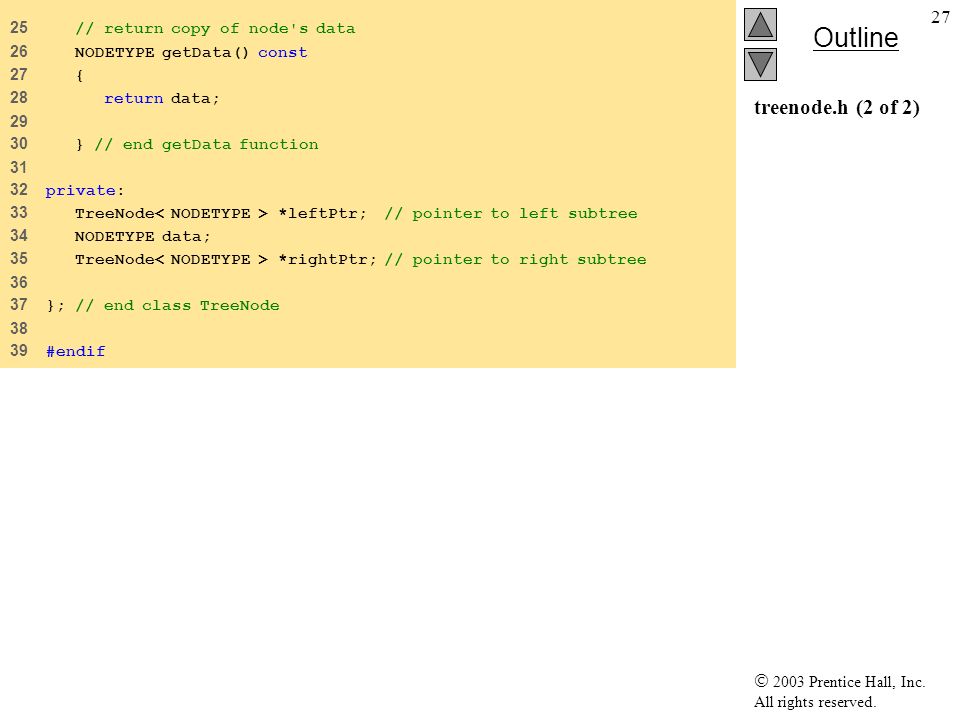This screenshot has height=720, width=960.
Task: Click the opening brace on line 27
Action: pos(80,75)
